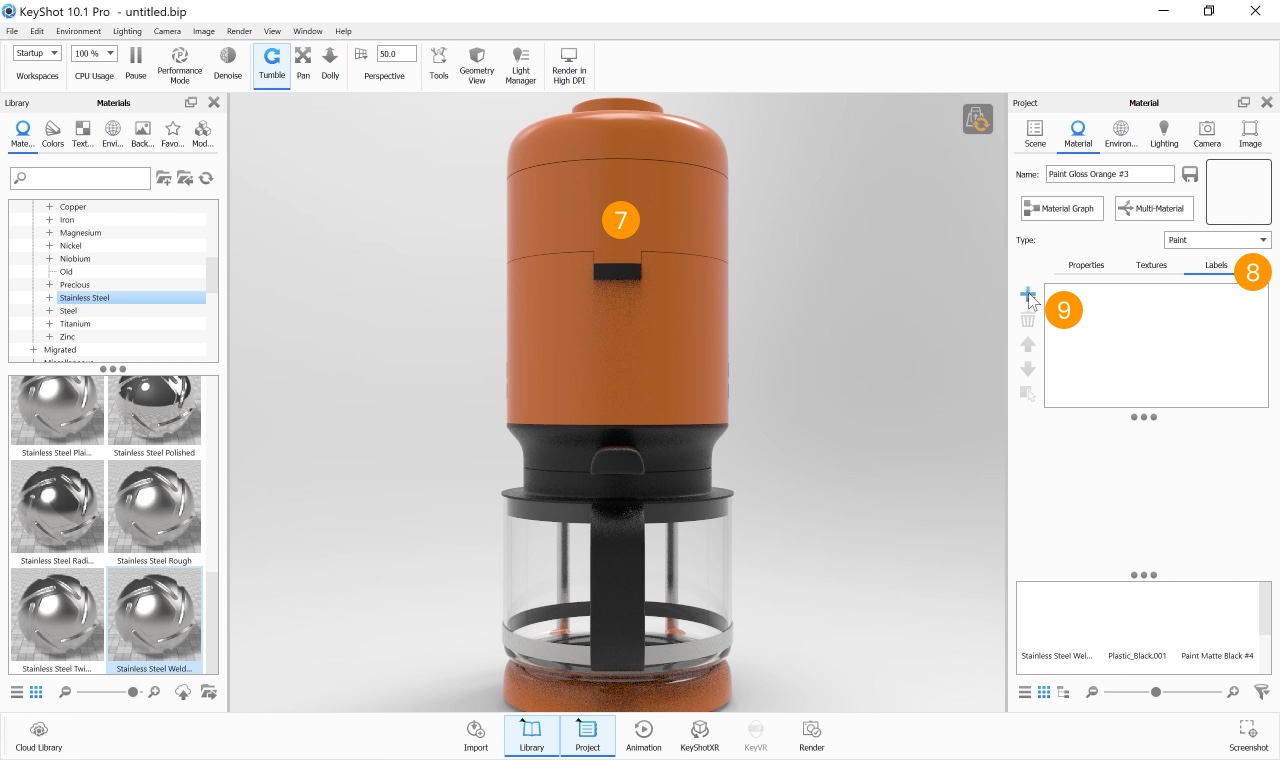
Task: Open the Environment panel in Project
Action: (x=1120, y=133)
